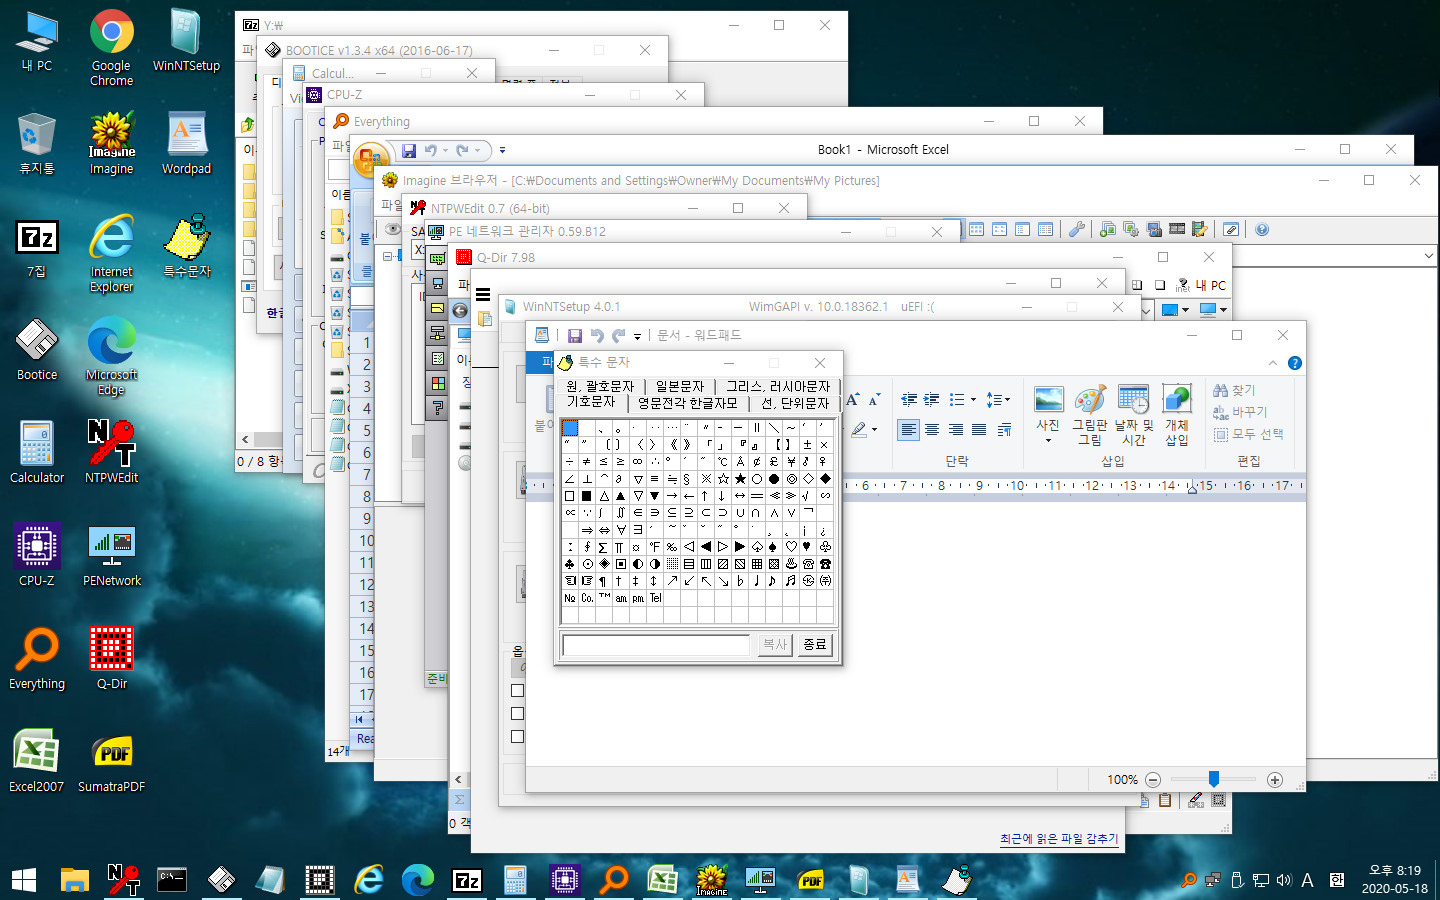Switch to 기호문자 tab
Viewport: 1440px width, 900px height.
click(591, 402)
